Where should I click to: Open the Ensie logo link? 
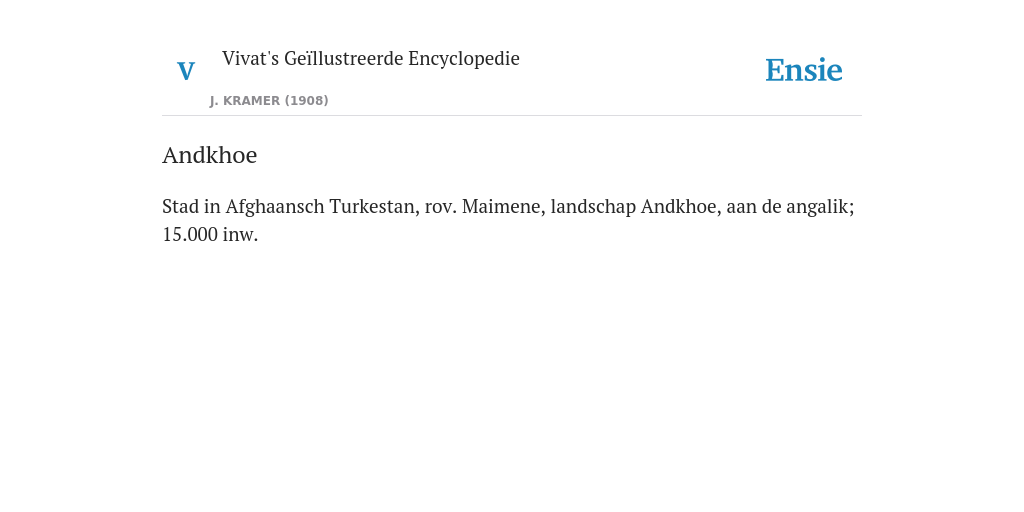804,70
